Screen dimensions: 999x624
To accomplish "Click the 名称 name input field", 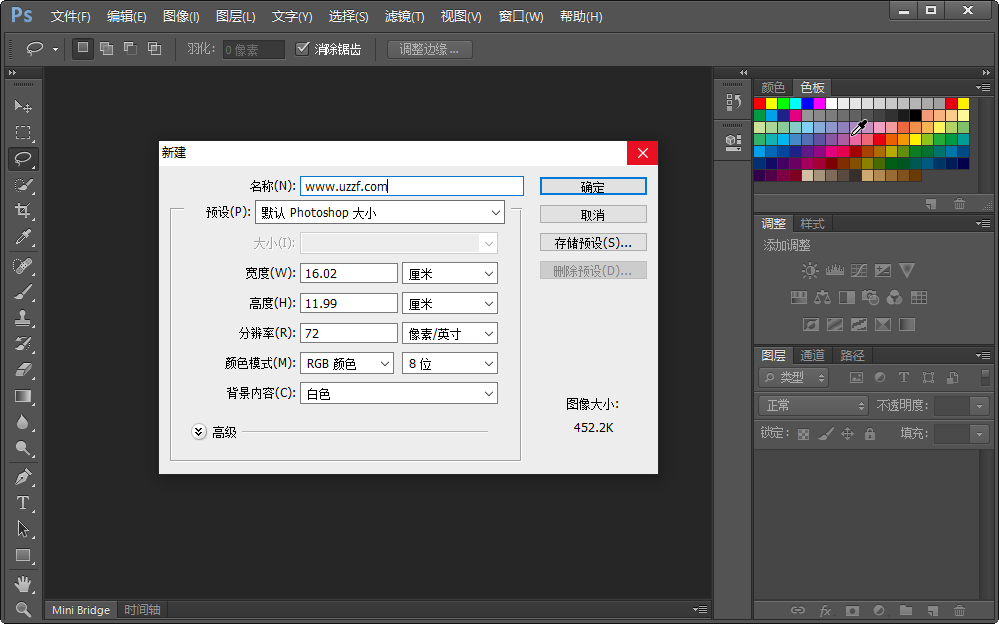I will [x=412, y=186].
